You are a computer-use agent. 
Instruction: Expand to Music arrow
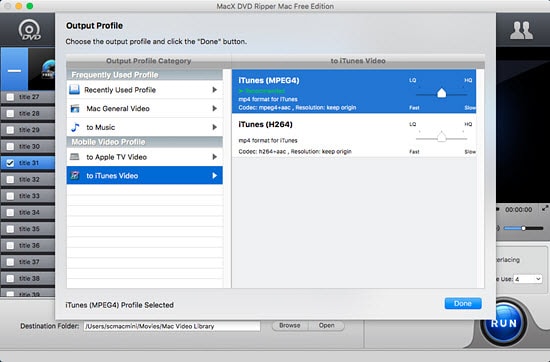pos(214,127)
